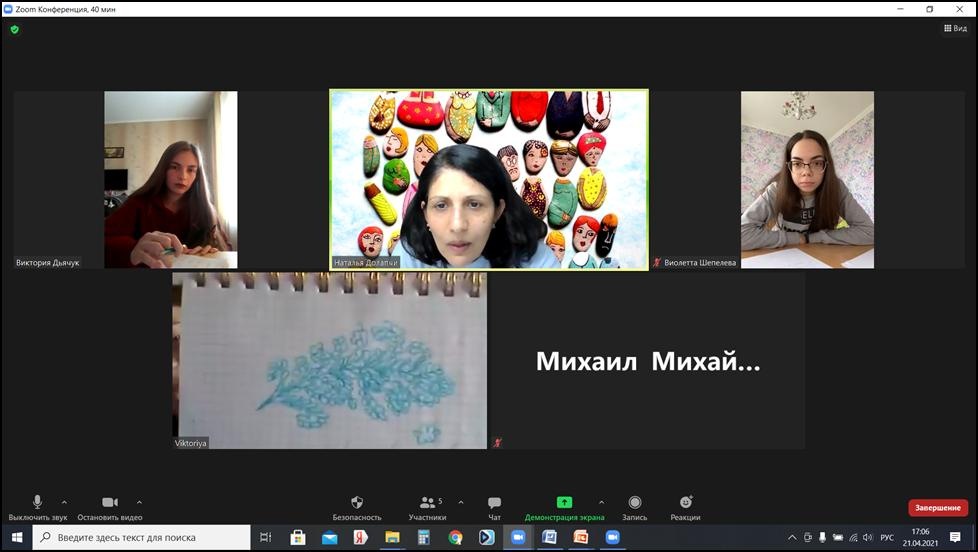
Task: Switch to the active Zoom taskbar icon
Action: [518, 537]
